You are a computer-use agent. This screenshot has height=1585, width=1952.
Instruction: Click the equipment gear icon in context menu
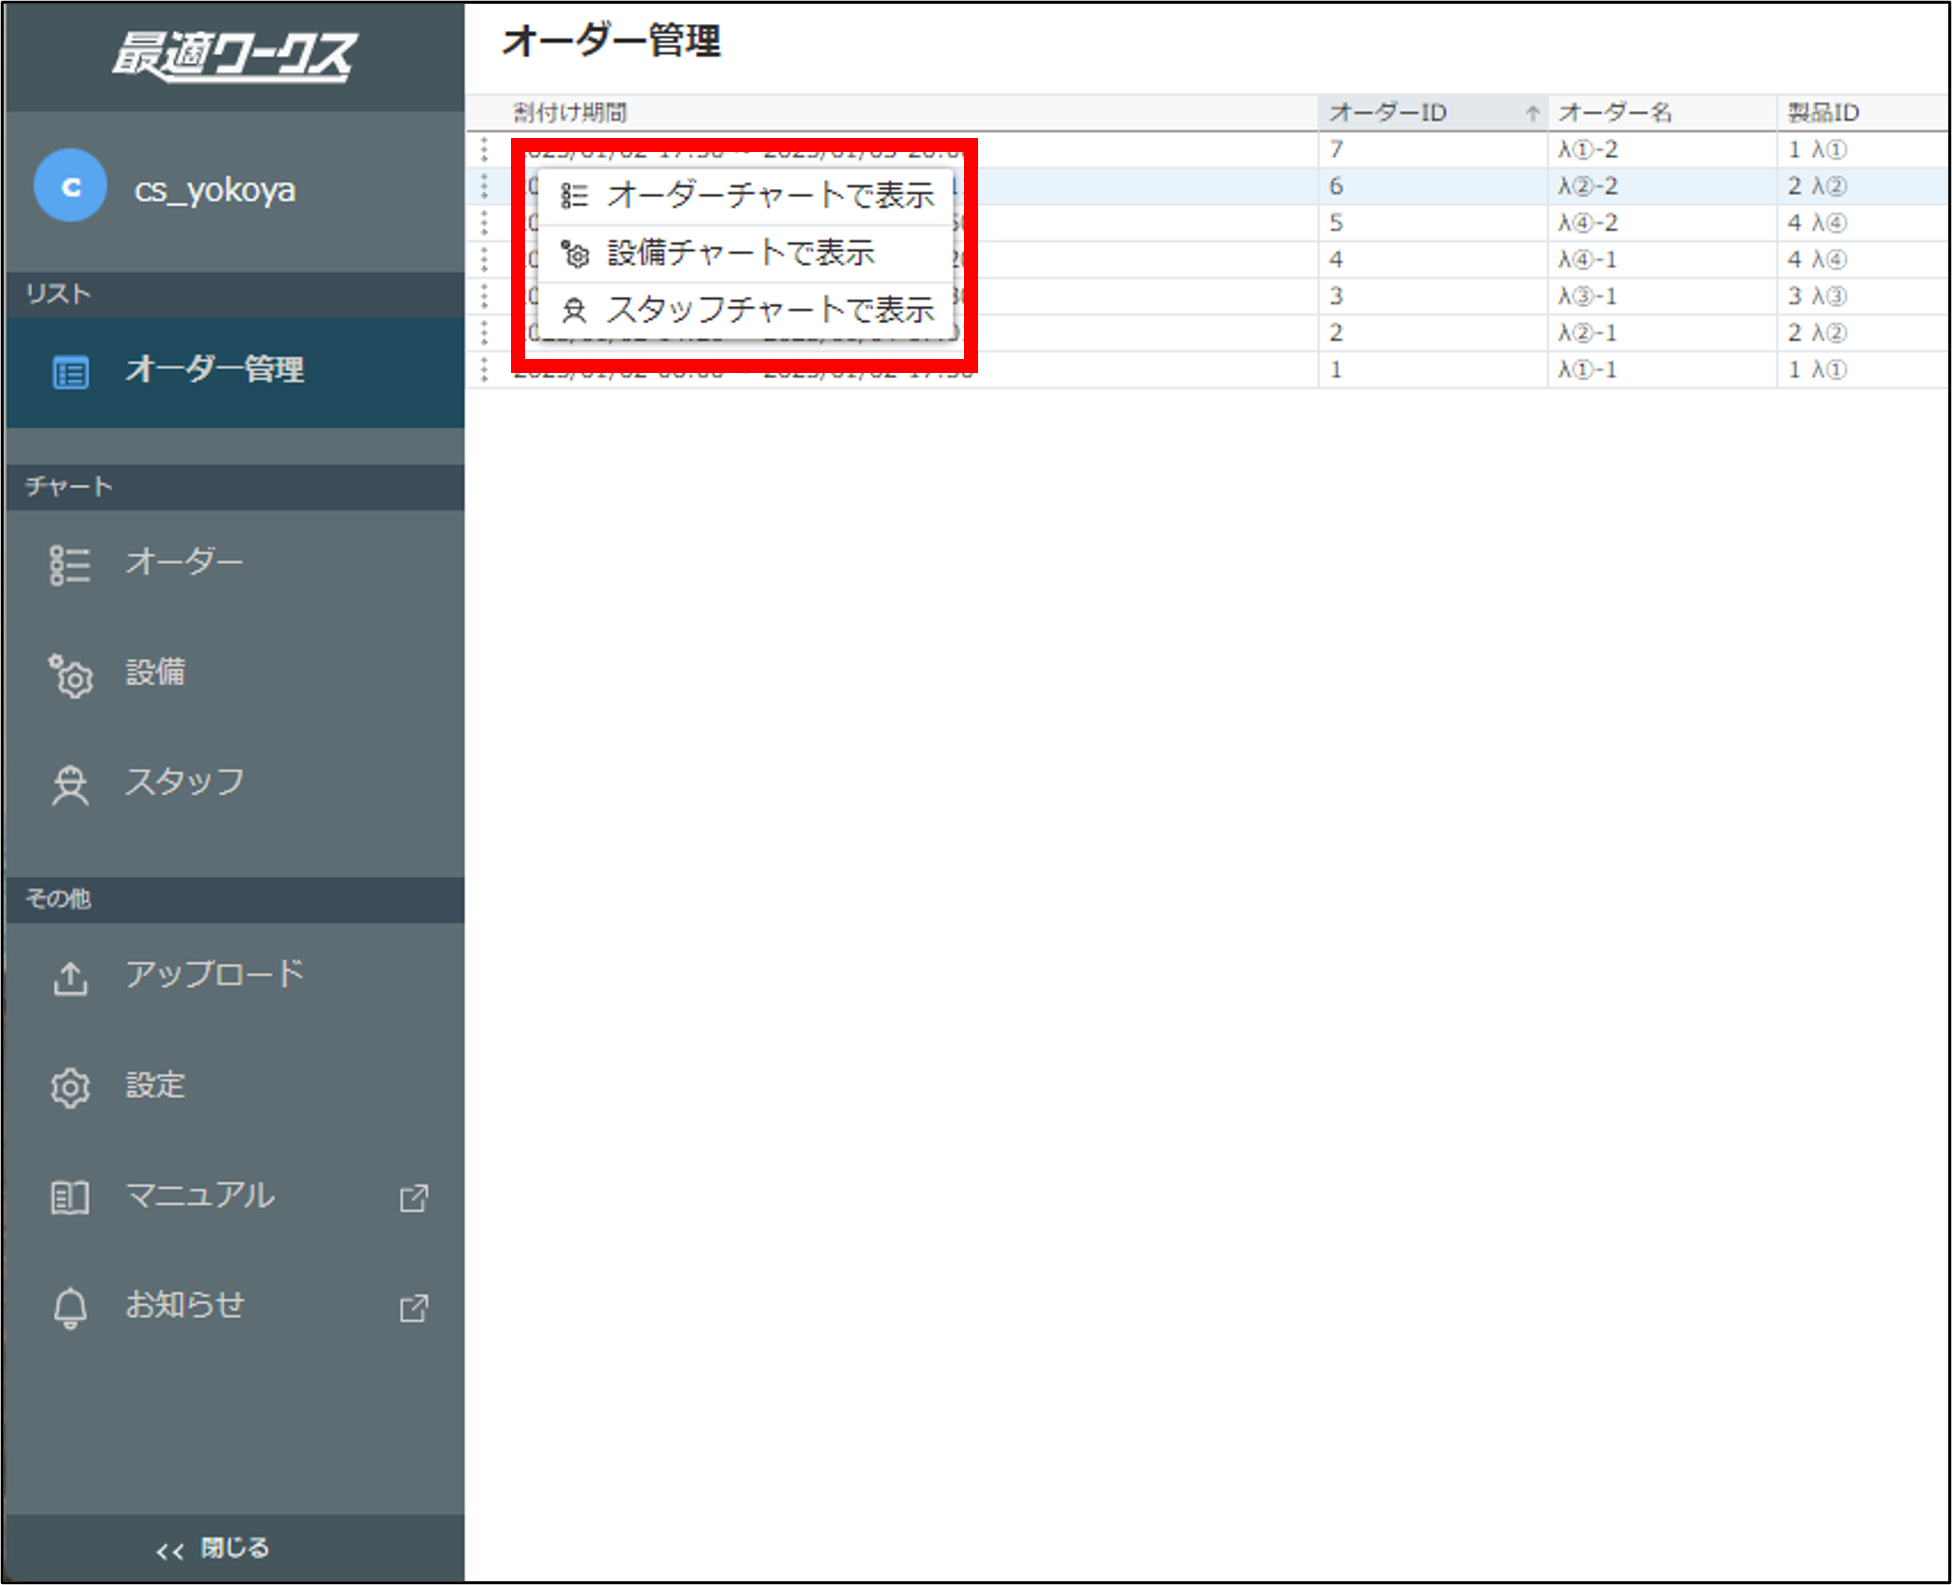tap(574, 254)
